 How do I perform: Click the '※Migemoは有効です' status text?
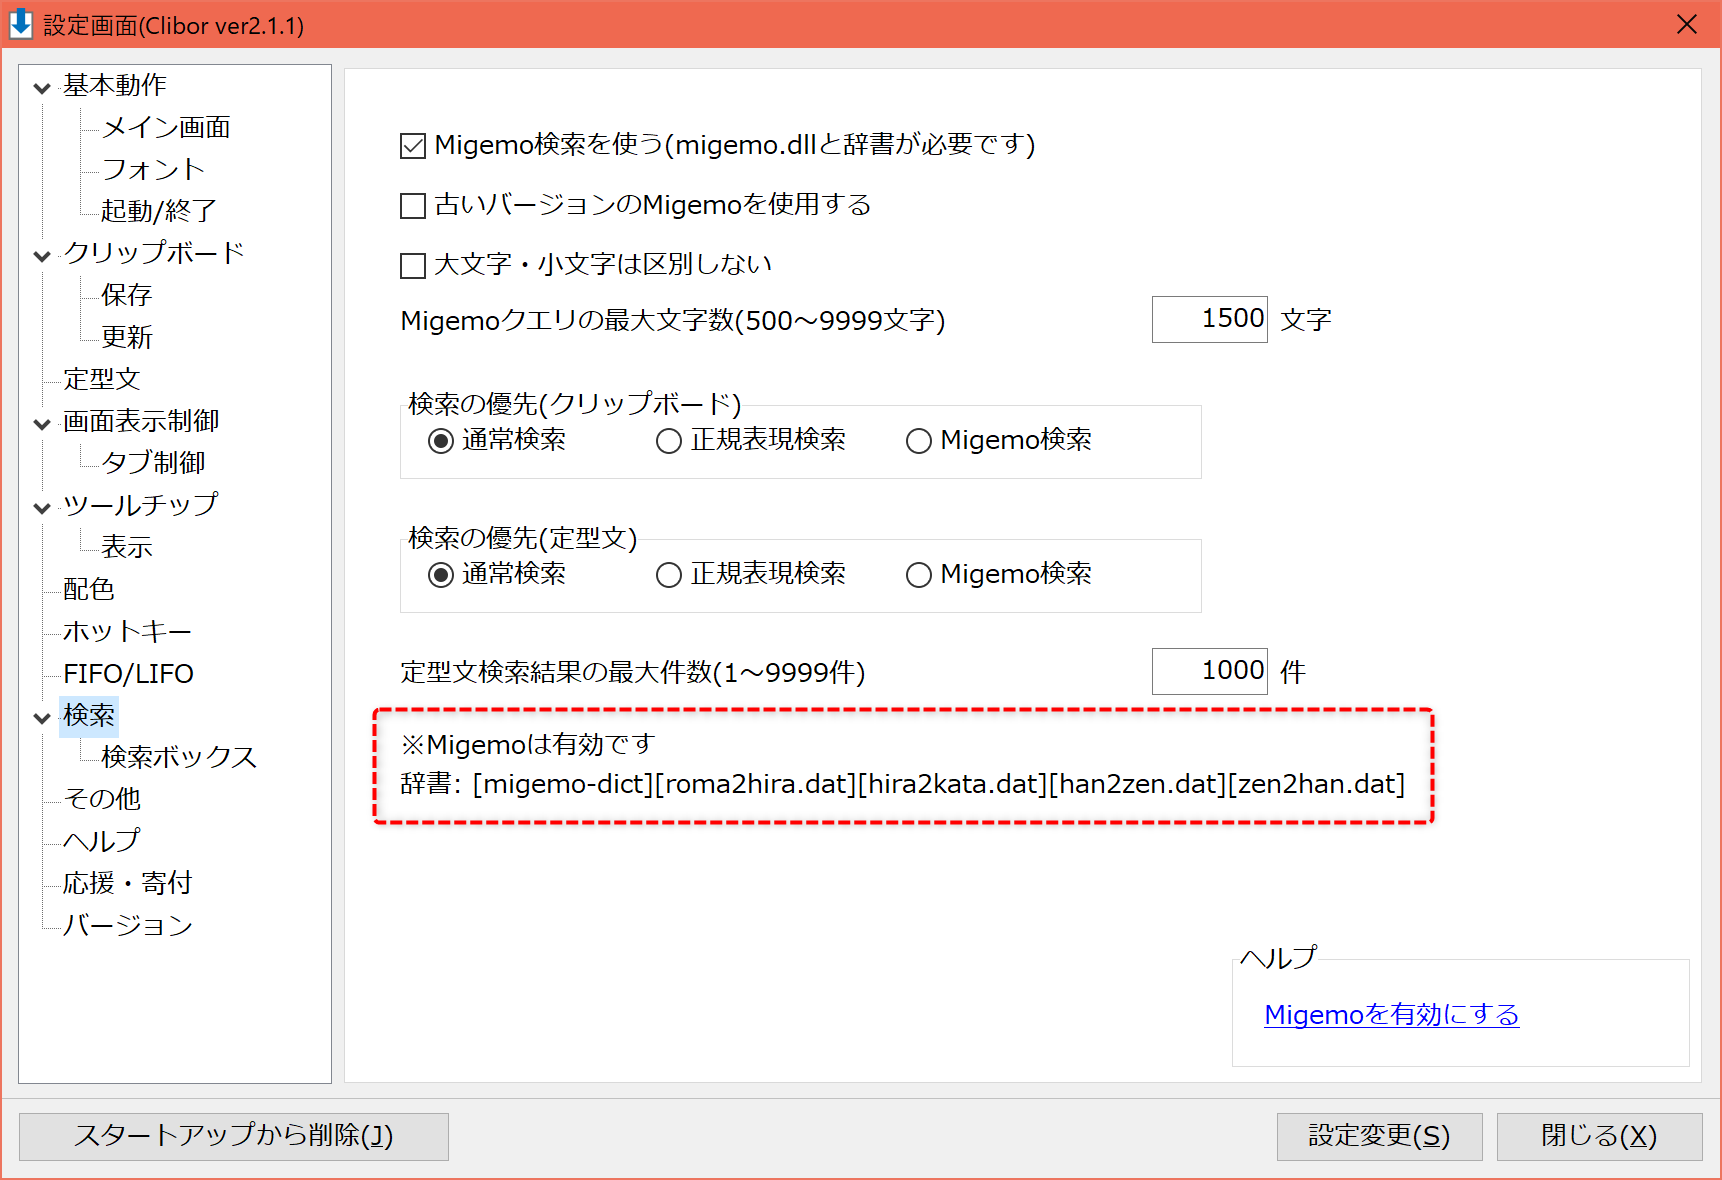click(x=527, y=745)
